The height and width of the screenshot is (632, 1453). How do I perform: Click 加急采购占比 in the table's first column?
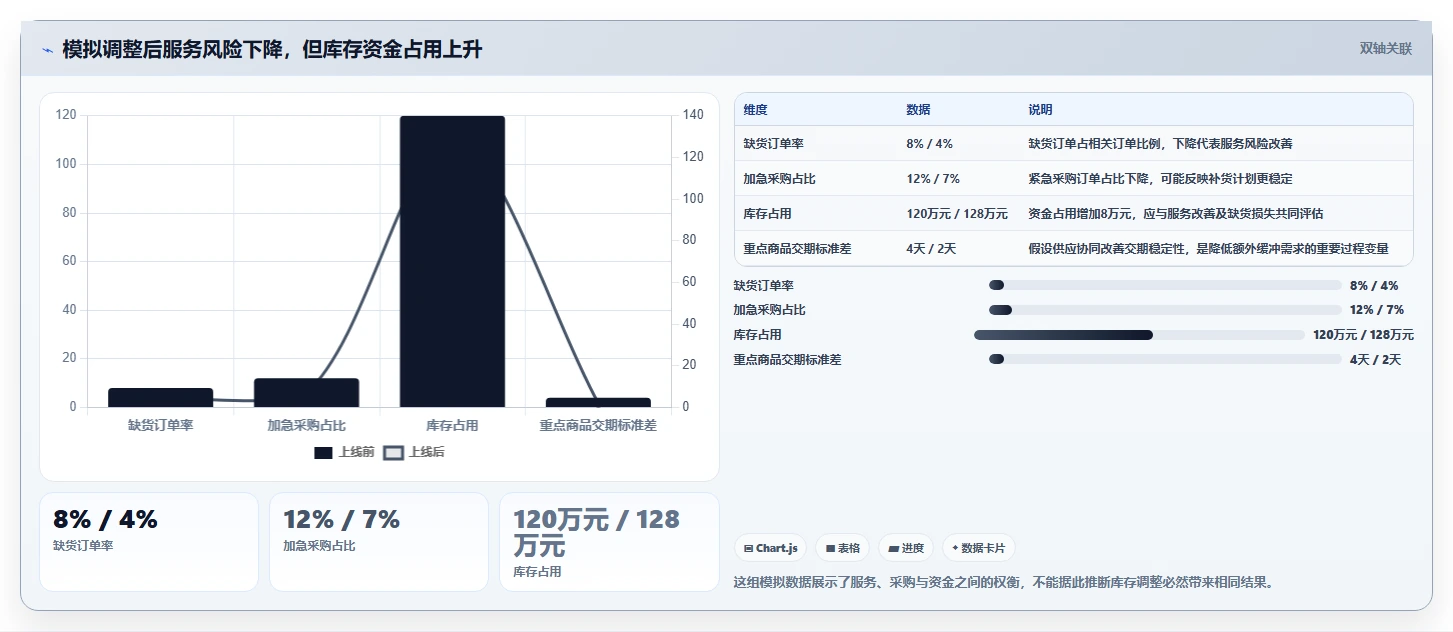[x=780, y=179]
